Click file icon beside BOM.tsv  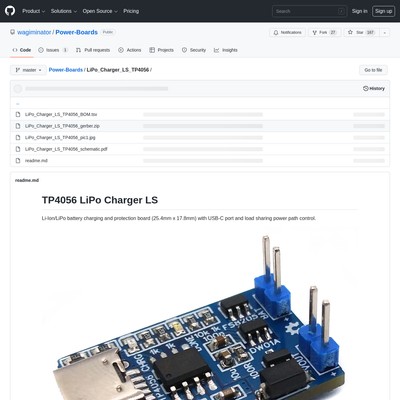pos(18,114)
